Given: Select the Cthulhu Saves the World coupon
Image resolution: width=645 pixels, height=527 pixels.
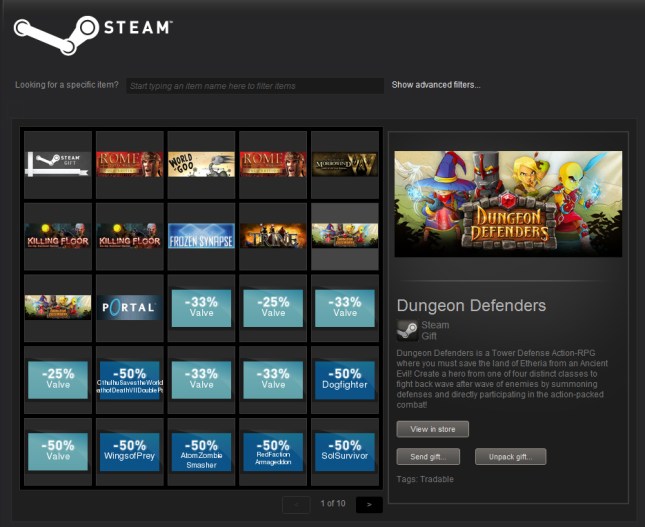Looking at the screenshot, I should (x=130, y=380).
